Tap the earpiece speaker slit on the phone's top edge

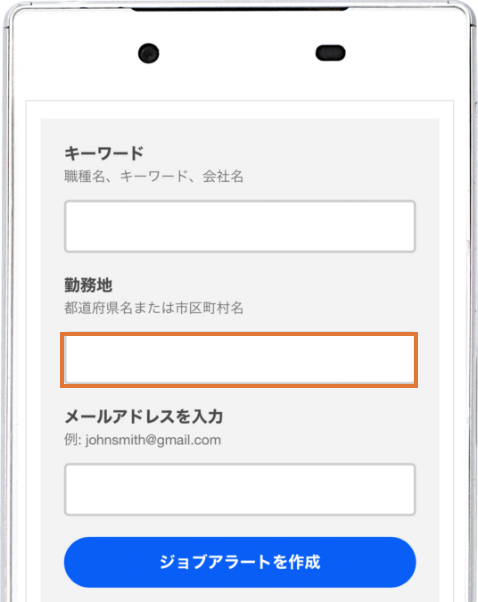[x=240, y=8]
